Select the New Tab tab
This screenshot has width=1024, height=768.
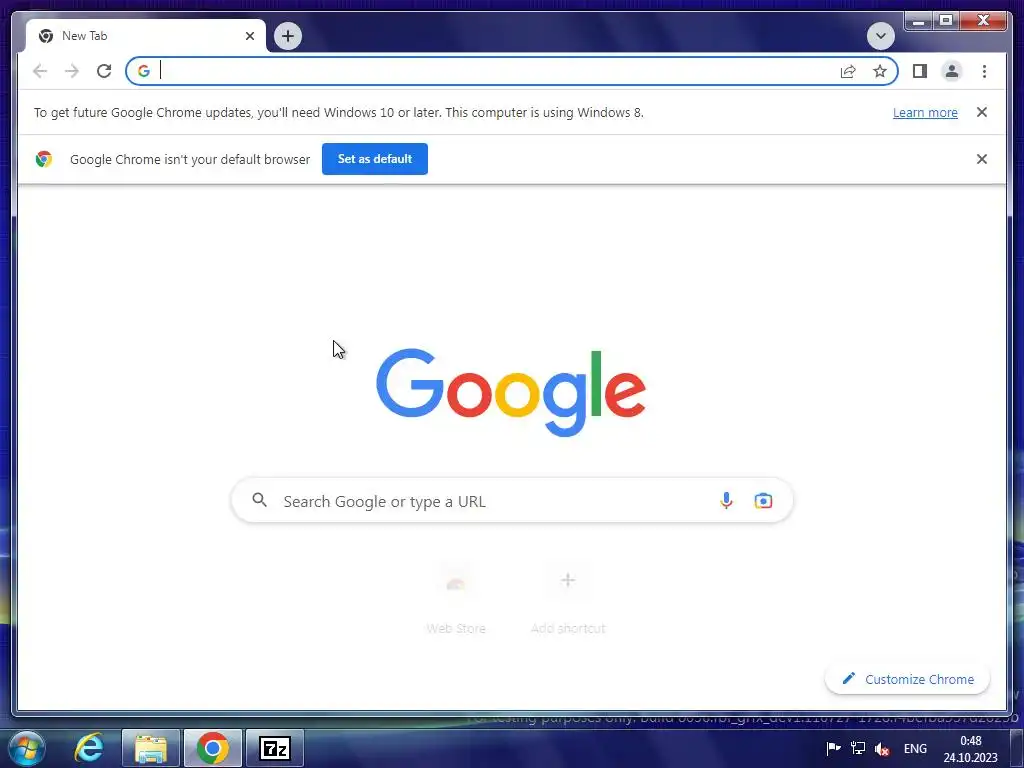click(145, 36)
